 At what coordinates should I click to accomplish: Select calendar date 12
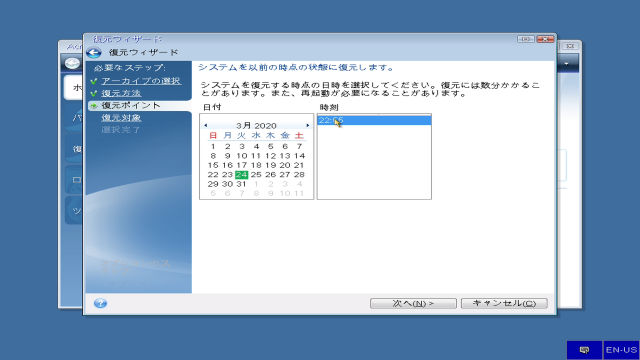[x=270, y=156]
